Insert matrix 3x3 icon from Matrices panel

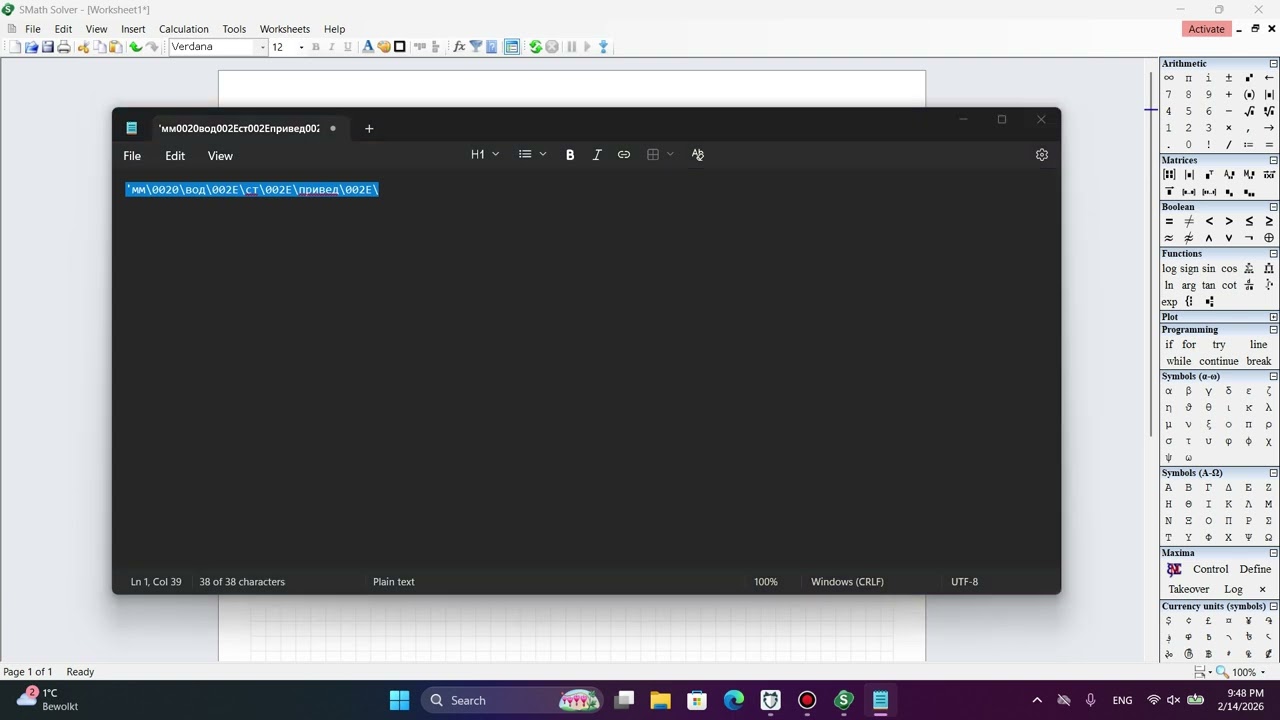coord(1168,175)
